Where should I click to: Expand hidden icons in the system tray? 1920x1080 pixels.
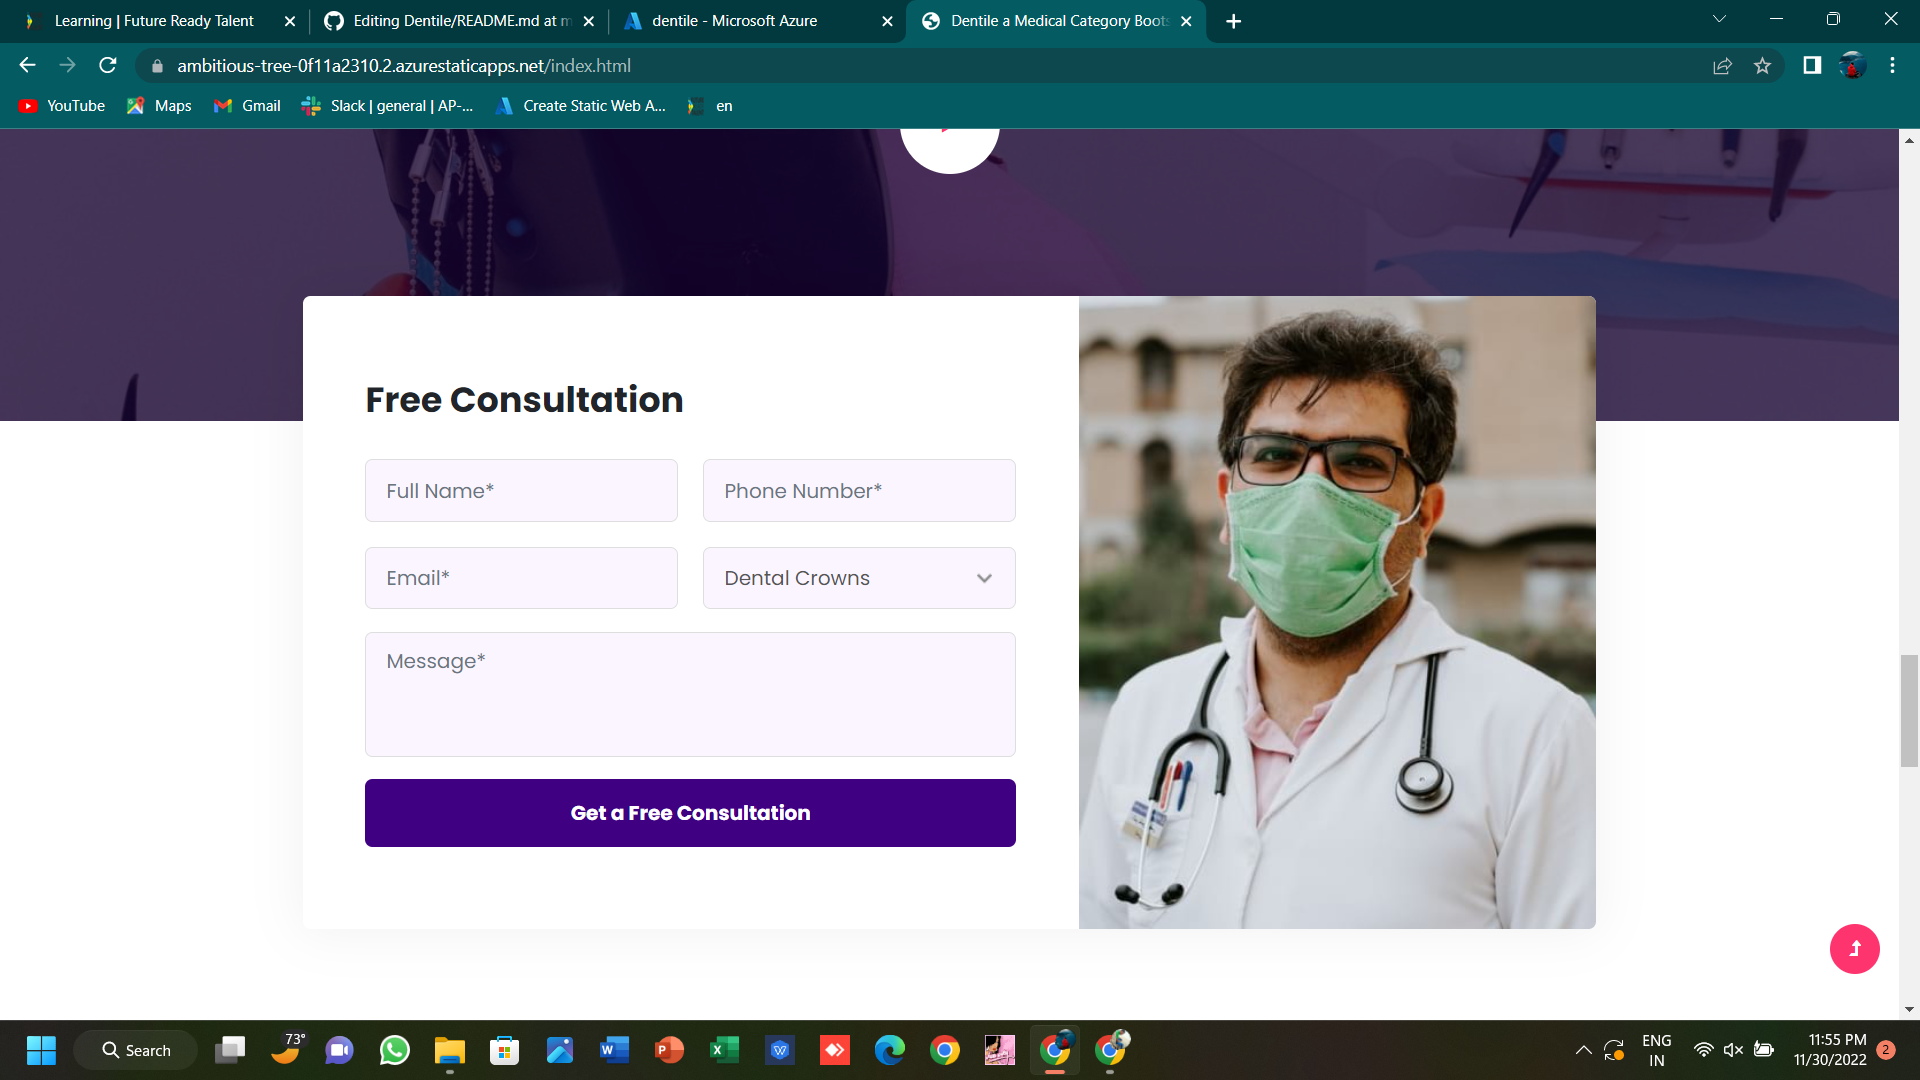1583,1050
